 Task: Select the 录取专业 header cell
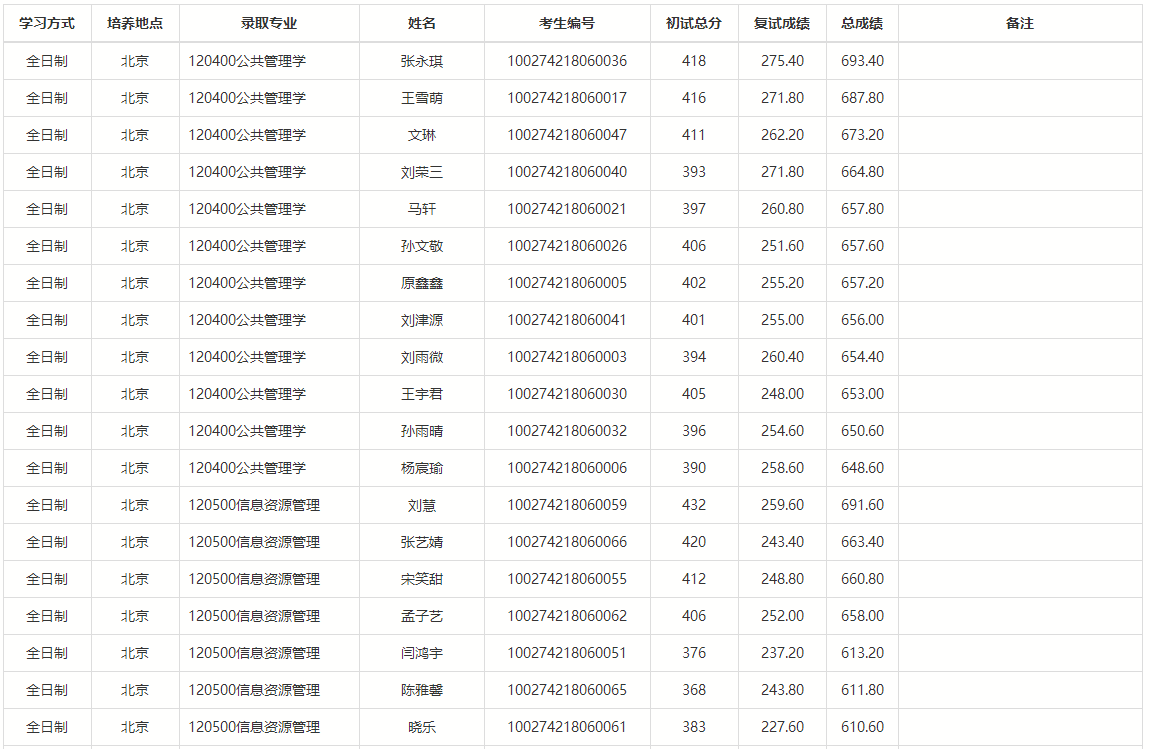point(269,23)
